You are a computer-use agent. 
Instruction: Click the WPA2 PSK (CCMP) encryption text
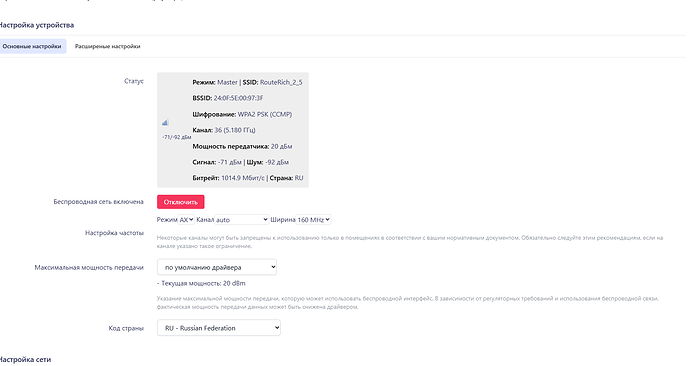coord(264,114)
